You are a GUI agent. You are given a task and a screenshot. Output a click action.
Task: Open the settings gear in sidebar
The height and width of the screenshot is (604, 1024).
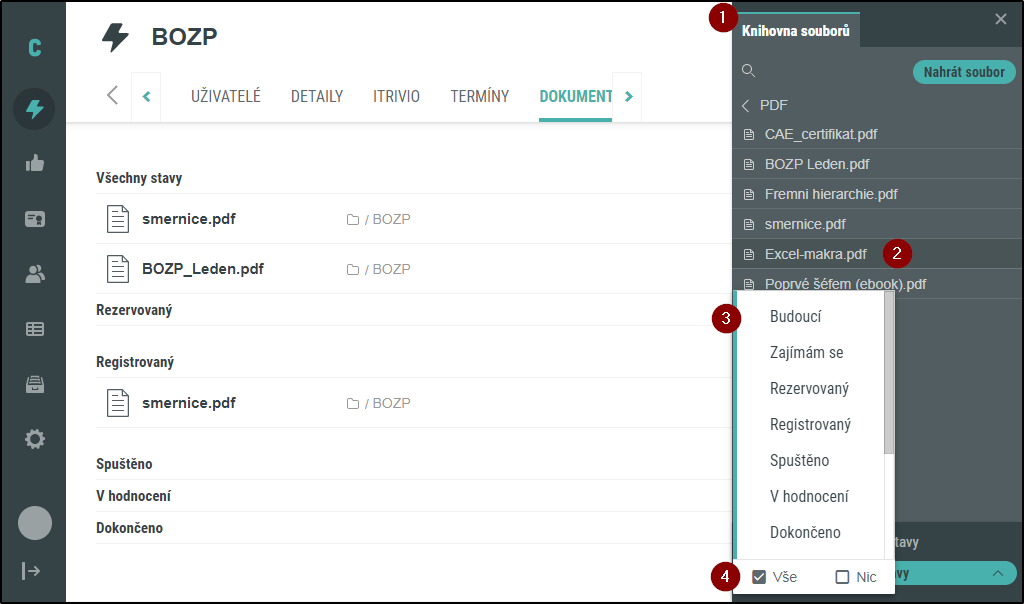[34, 438]
